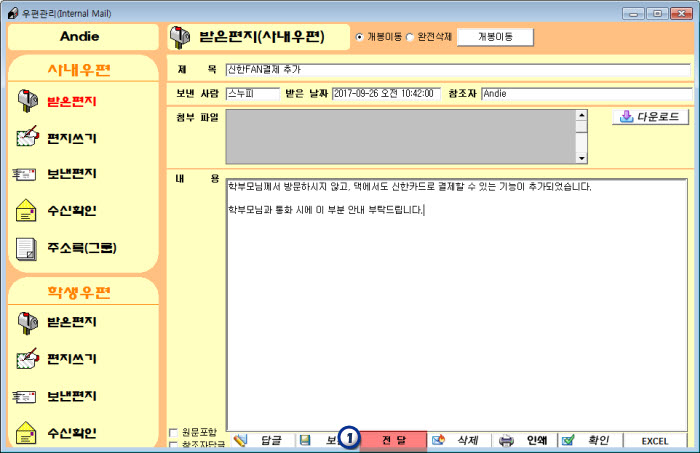700x453 pixels.
Task: Open 편지쓰기 compose under 학생우편
Action: 70,358
